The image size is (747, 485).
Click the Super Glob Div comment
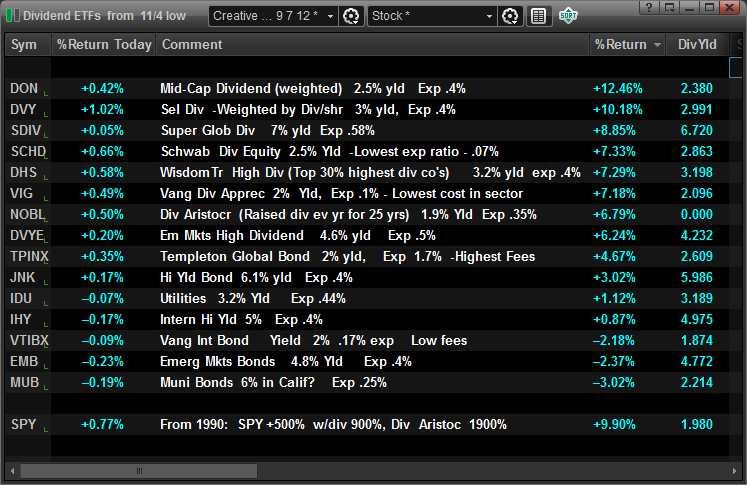(268, 131)
